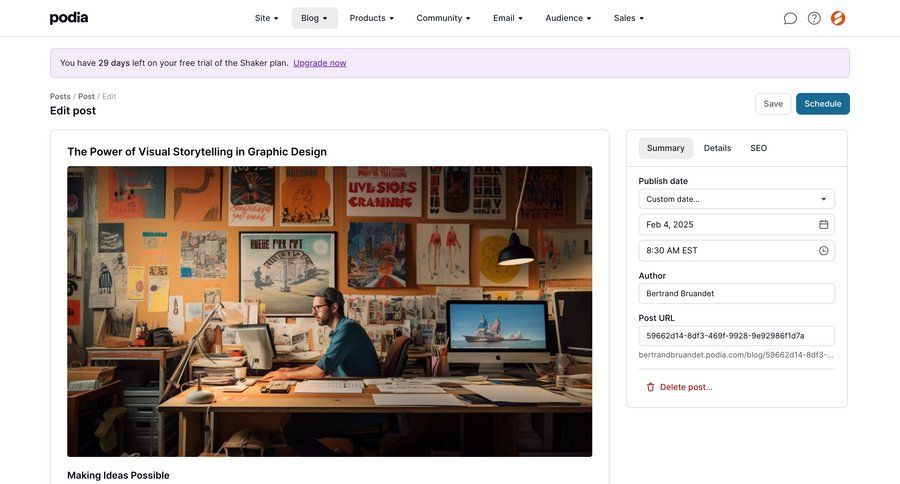Click the Post URL label

click(657, 318)
